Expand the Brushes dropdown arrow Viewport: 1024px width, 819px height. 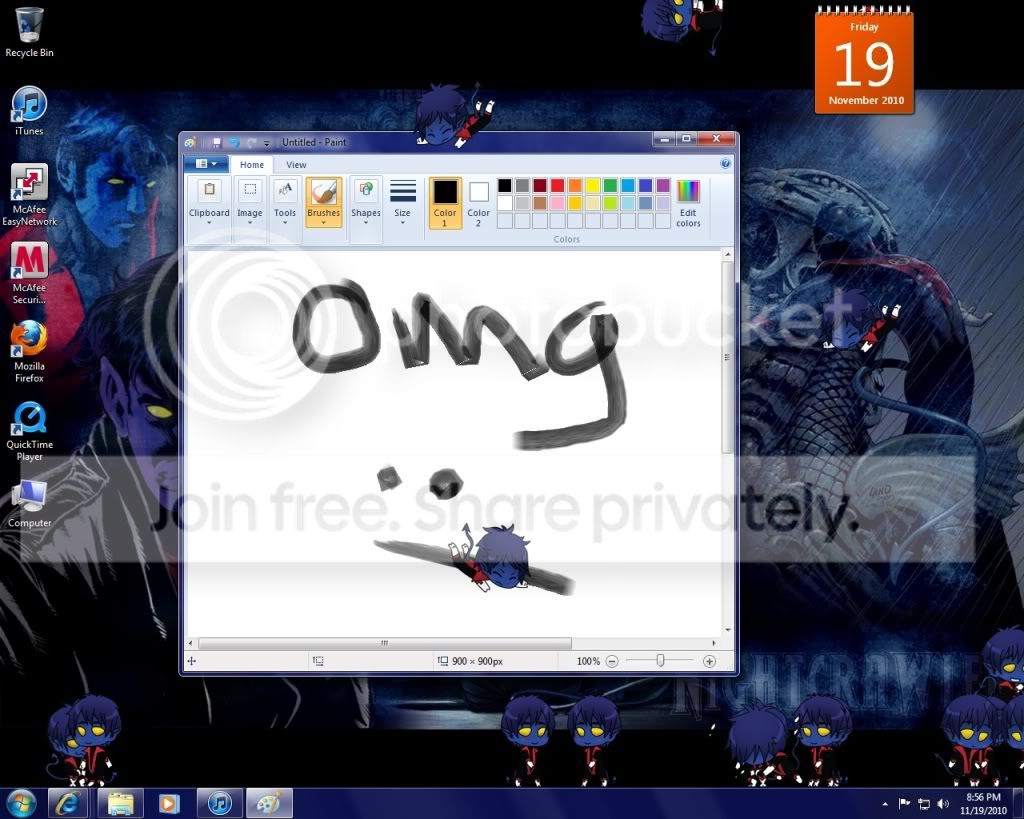[x=324, y=223]
